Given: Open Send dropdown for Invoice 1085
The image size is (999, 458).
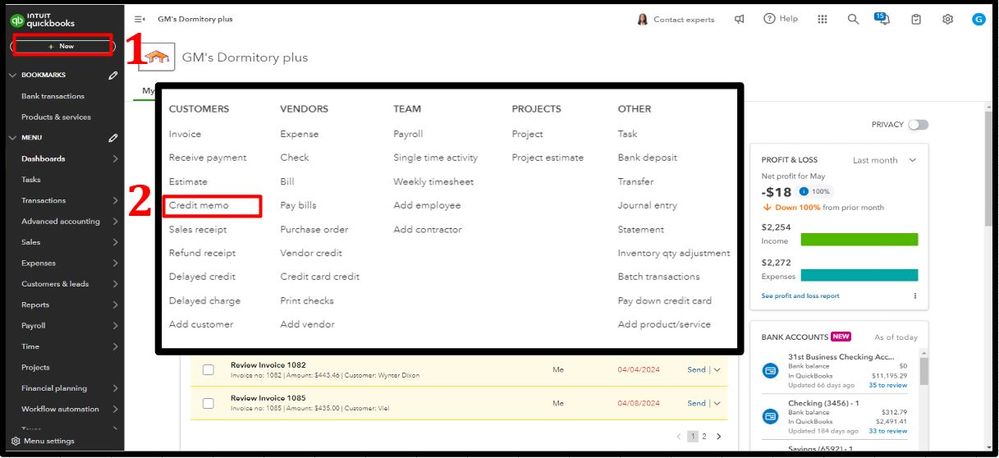Looking at the screenshot, I should tap(717, 403).
